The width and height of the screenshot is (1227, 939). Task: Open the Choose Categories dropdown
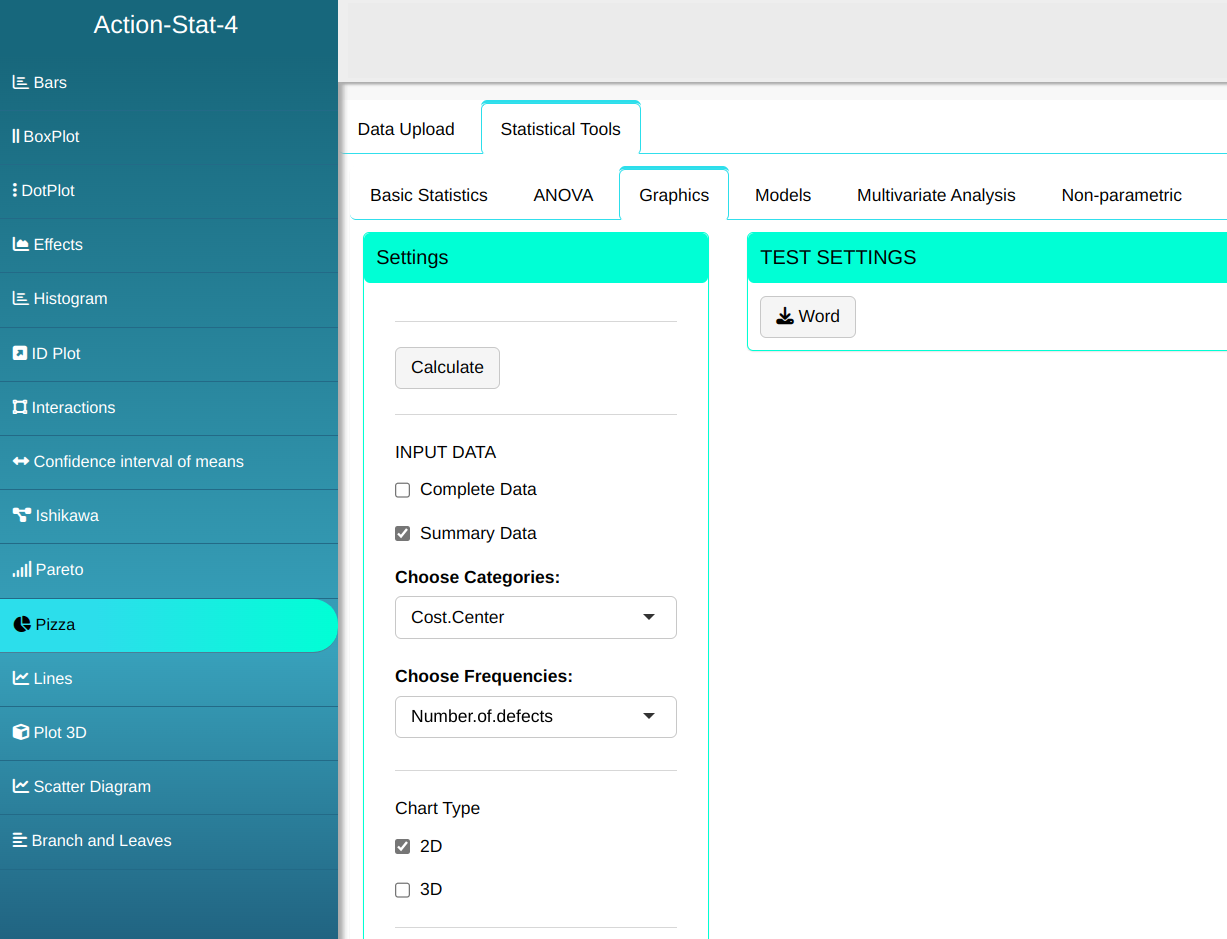(535, 617)
